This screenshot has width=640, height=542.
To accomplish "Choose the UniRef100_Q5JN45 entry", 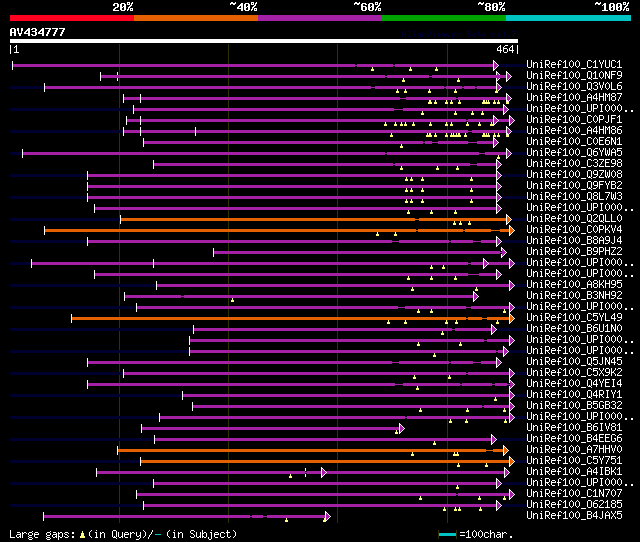I will pyautogui.click(x=574, y=362).
